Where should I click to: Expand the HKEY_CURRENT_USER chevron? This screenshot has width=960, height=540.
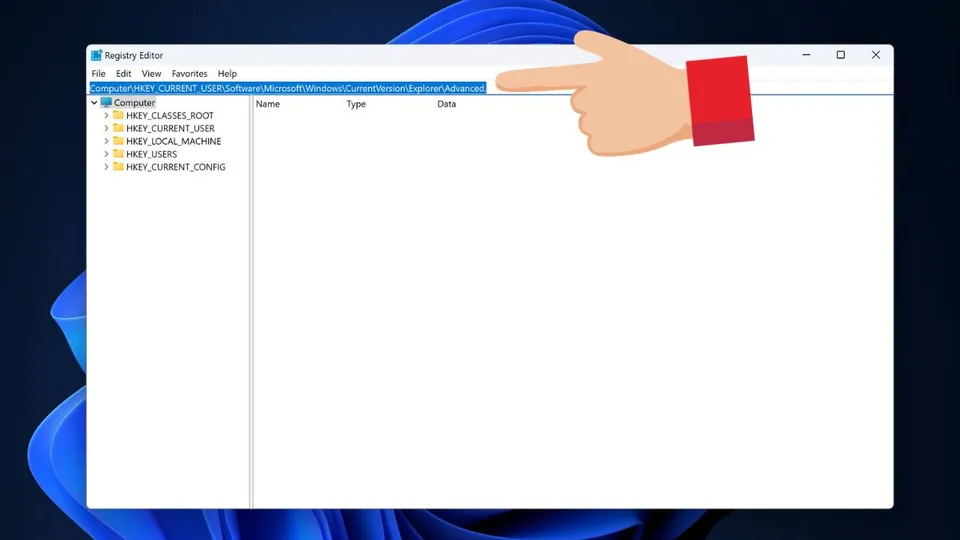(107, 128)
